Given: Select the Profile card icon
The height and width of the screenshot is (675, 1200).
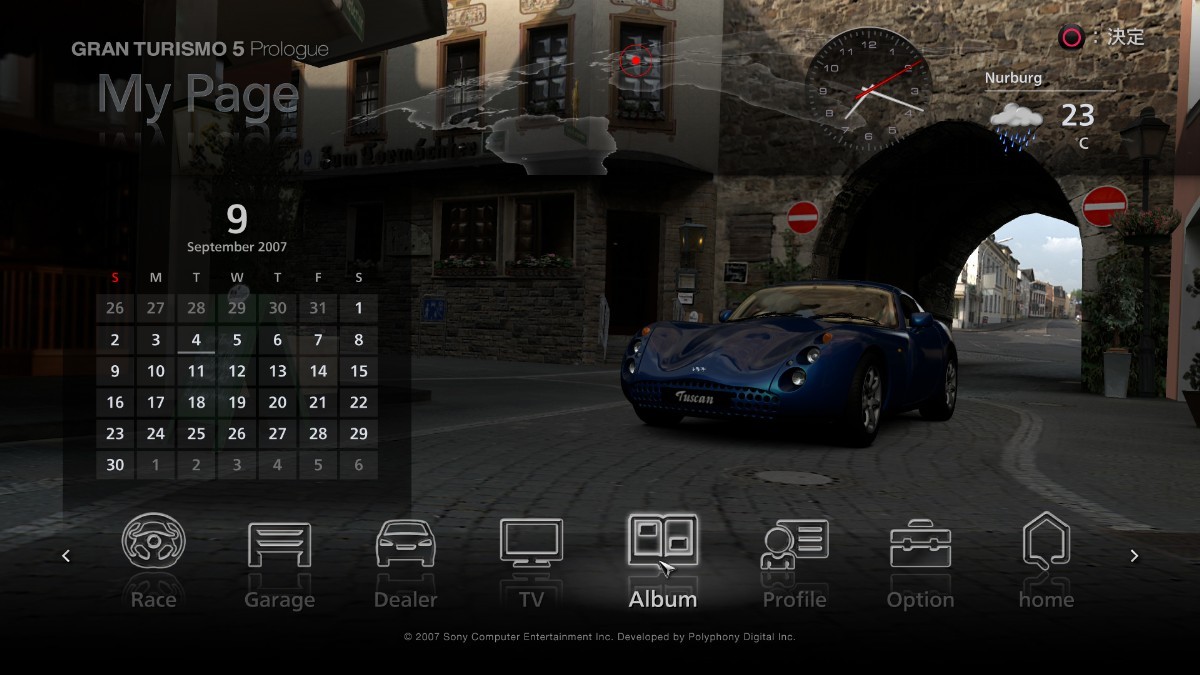Looking at the screenshot, I should point(794,544).
